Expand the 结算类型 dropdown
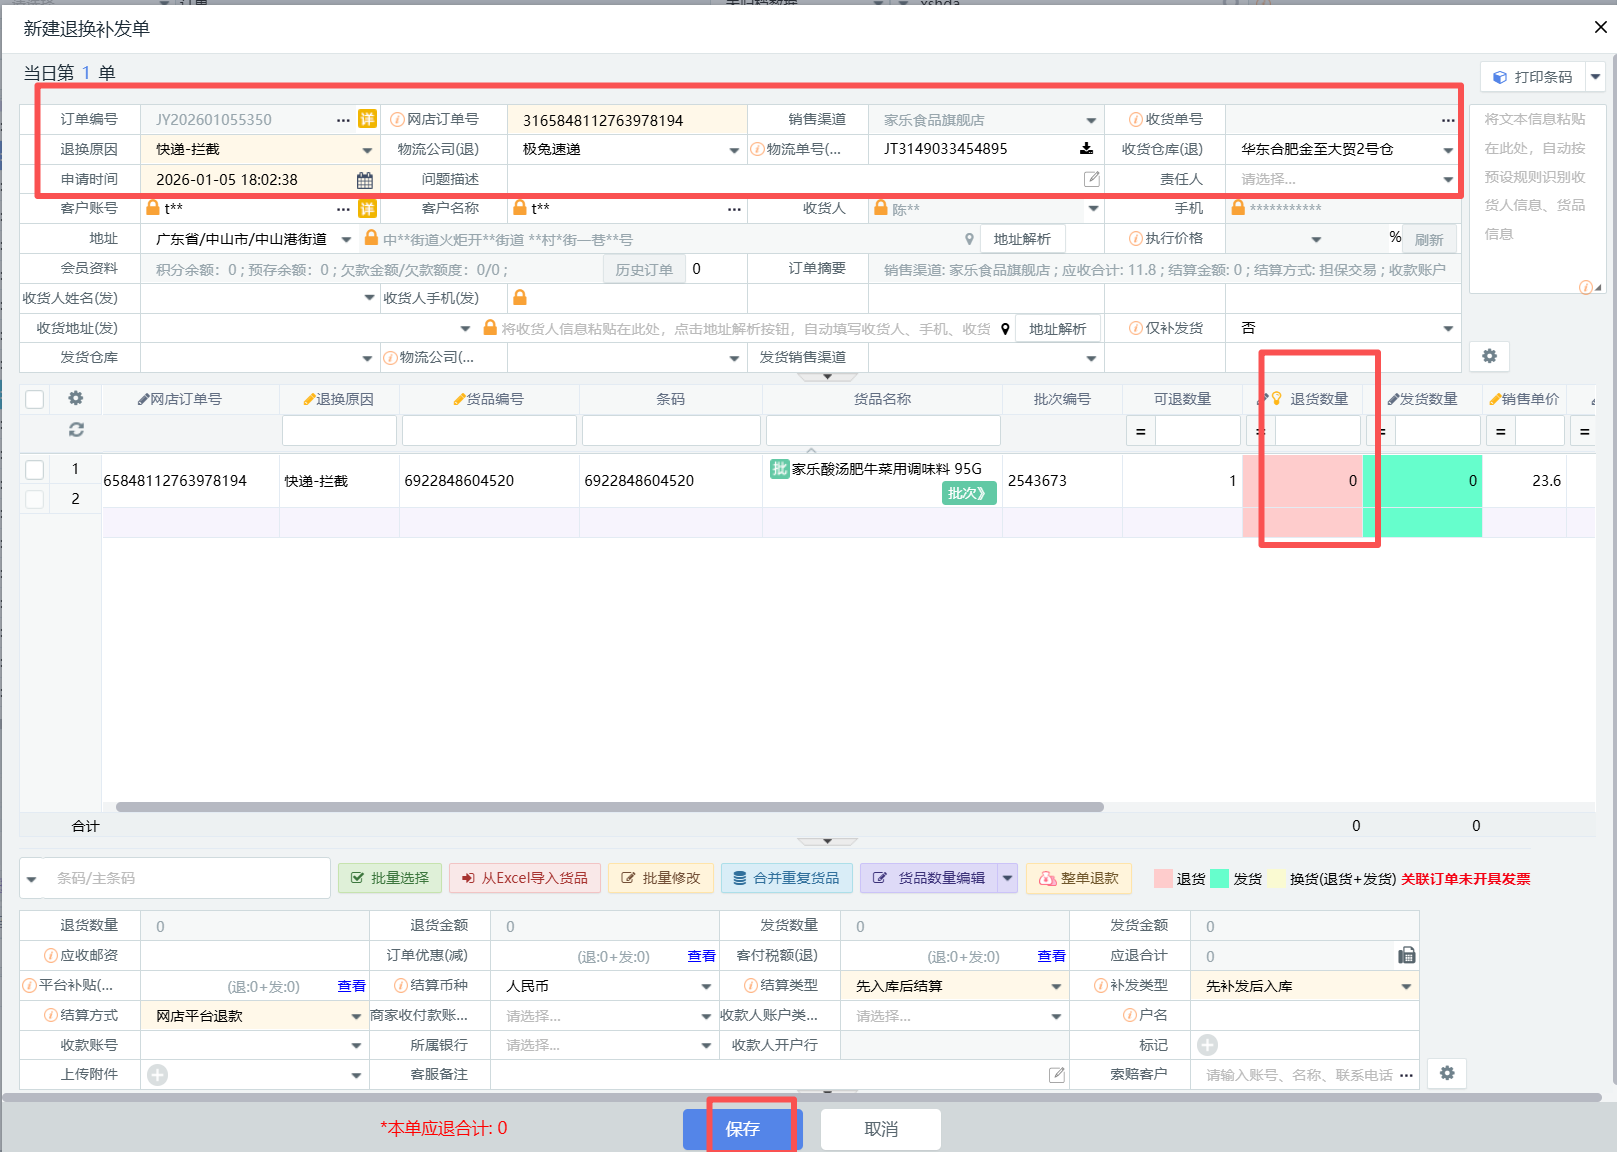 coord(1056,986)
